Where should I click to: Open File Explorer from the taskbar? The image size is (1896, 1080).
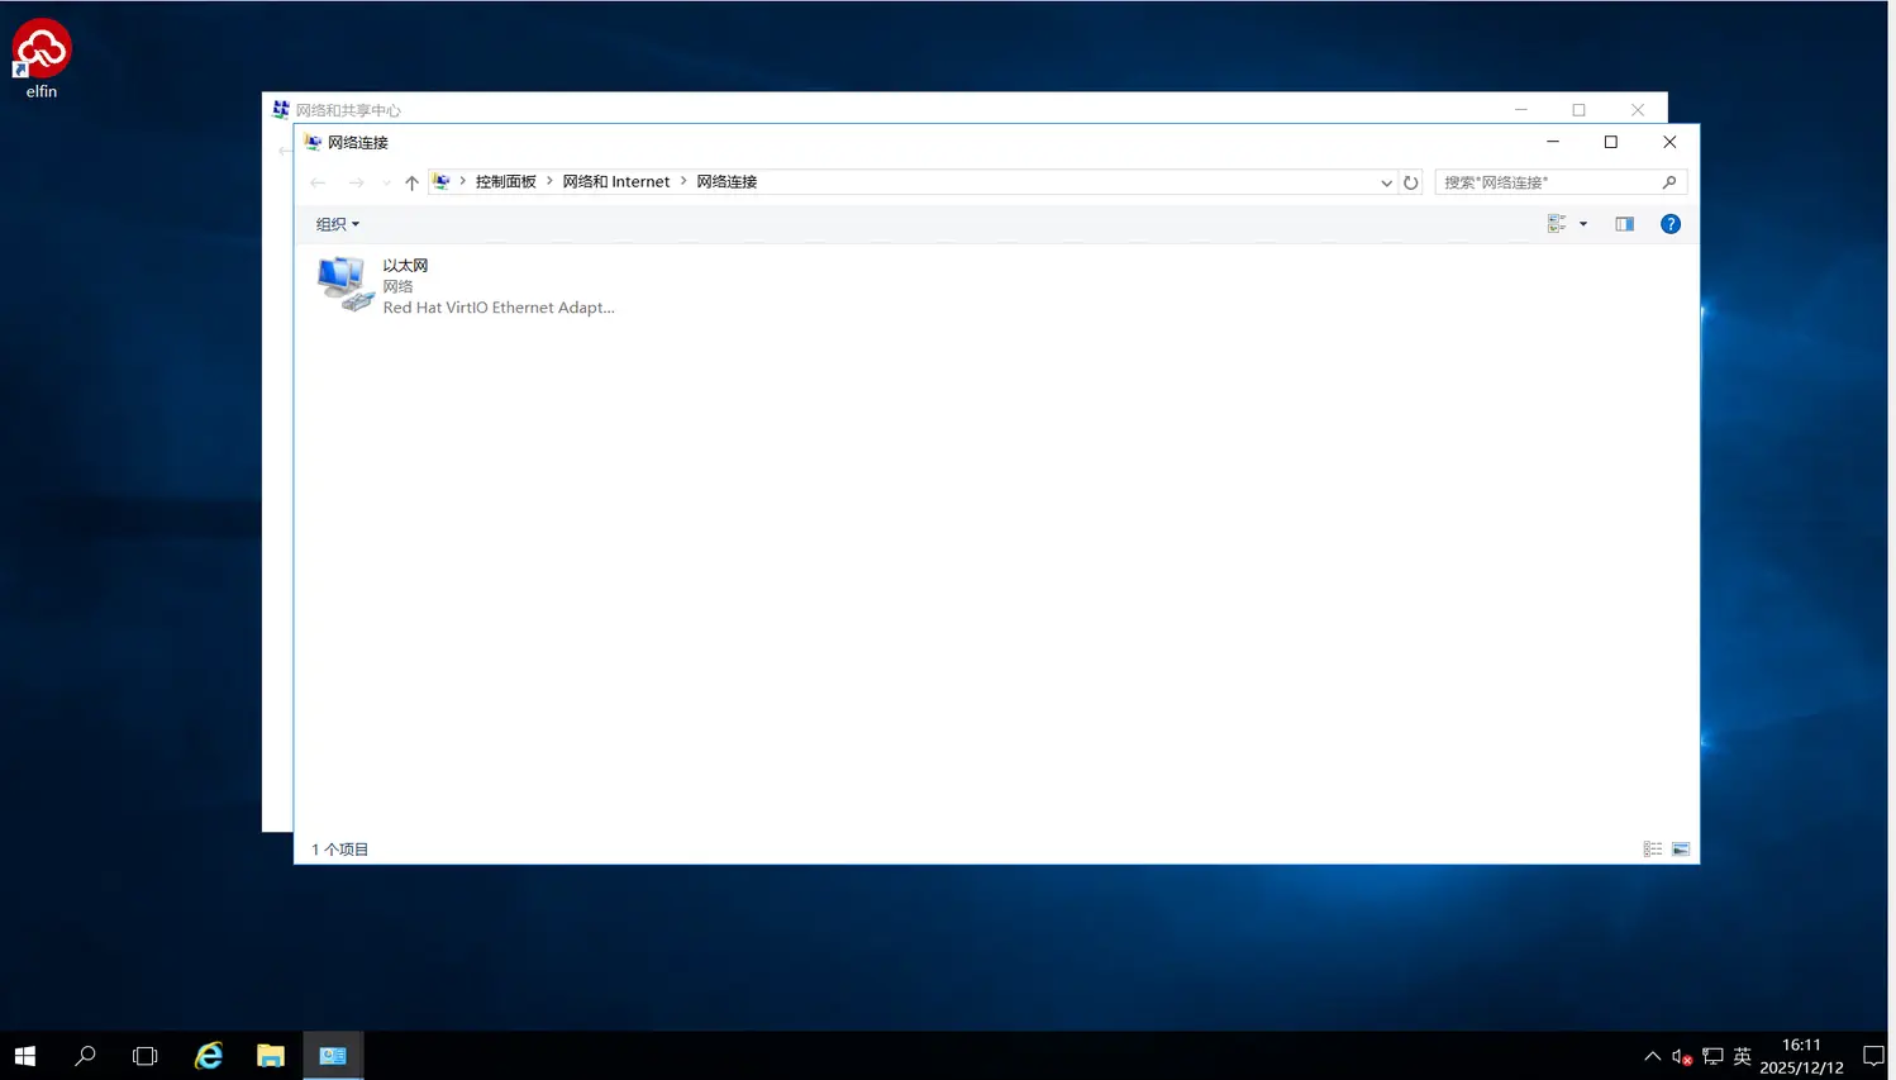pos(270,1056)
